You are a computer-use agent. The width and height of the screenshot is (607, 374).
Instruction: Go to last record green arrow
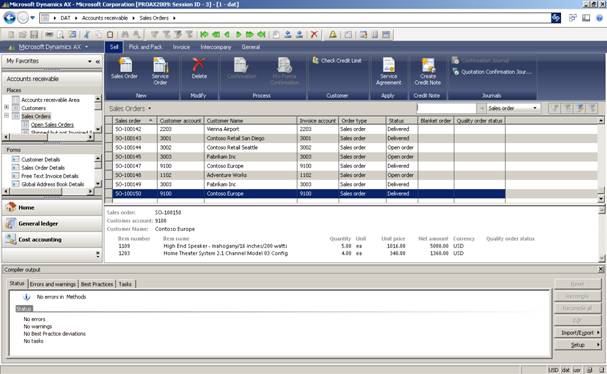pos(261,34)
